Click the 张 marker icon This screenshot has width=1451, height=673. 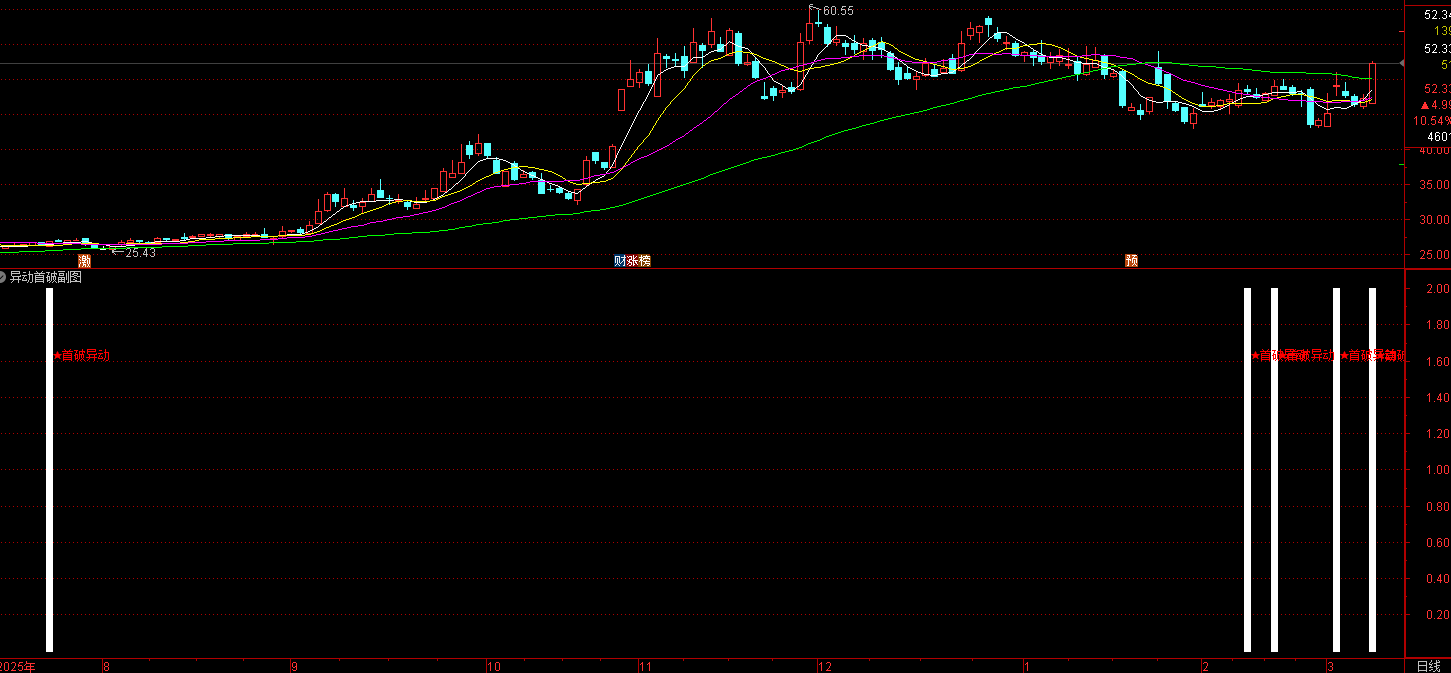pyautogui.click(x=632, y=261)
